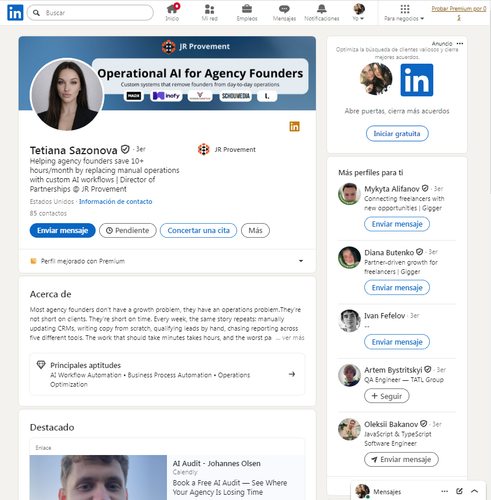Compose new message from messaging bar
The image size is (491, 500).
459,491
